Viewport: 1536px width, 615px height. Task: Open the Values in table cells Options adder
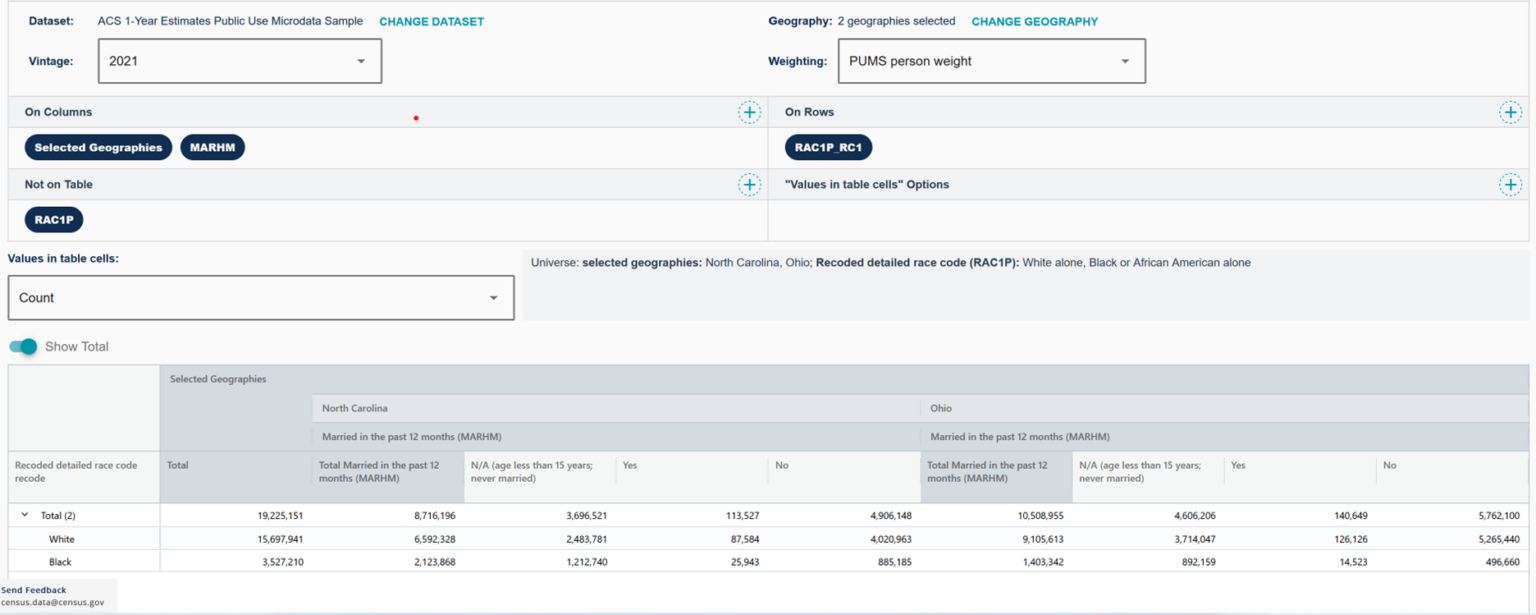(x=1510, y=184)
